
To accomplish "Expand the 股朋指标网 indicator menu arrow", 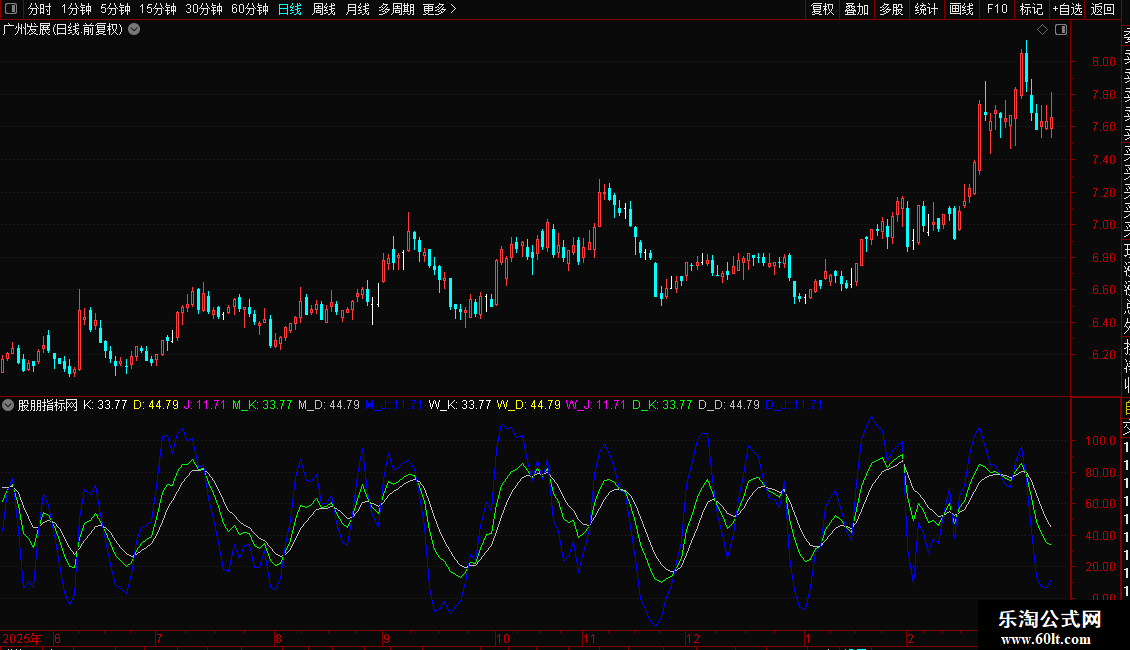I will tap(7, 405).
